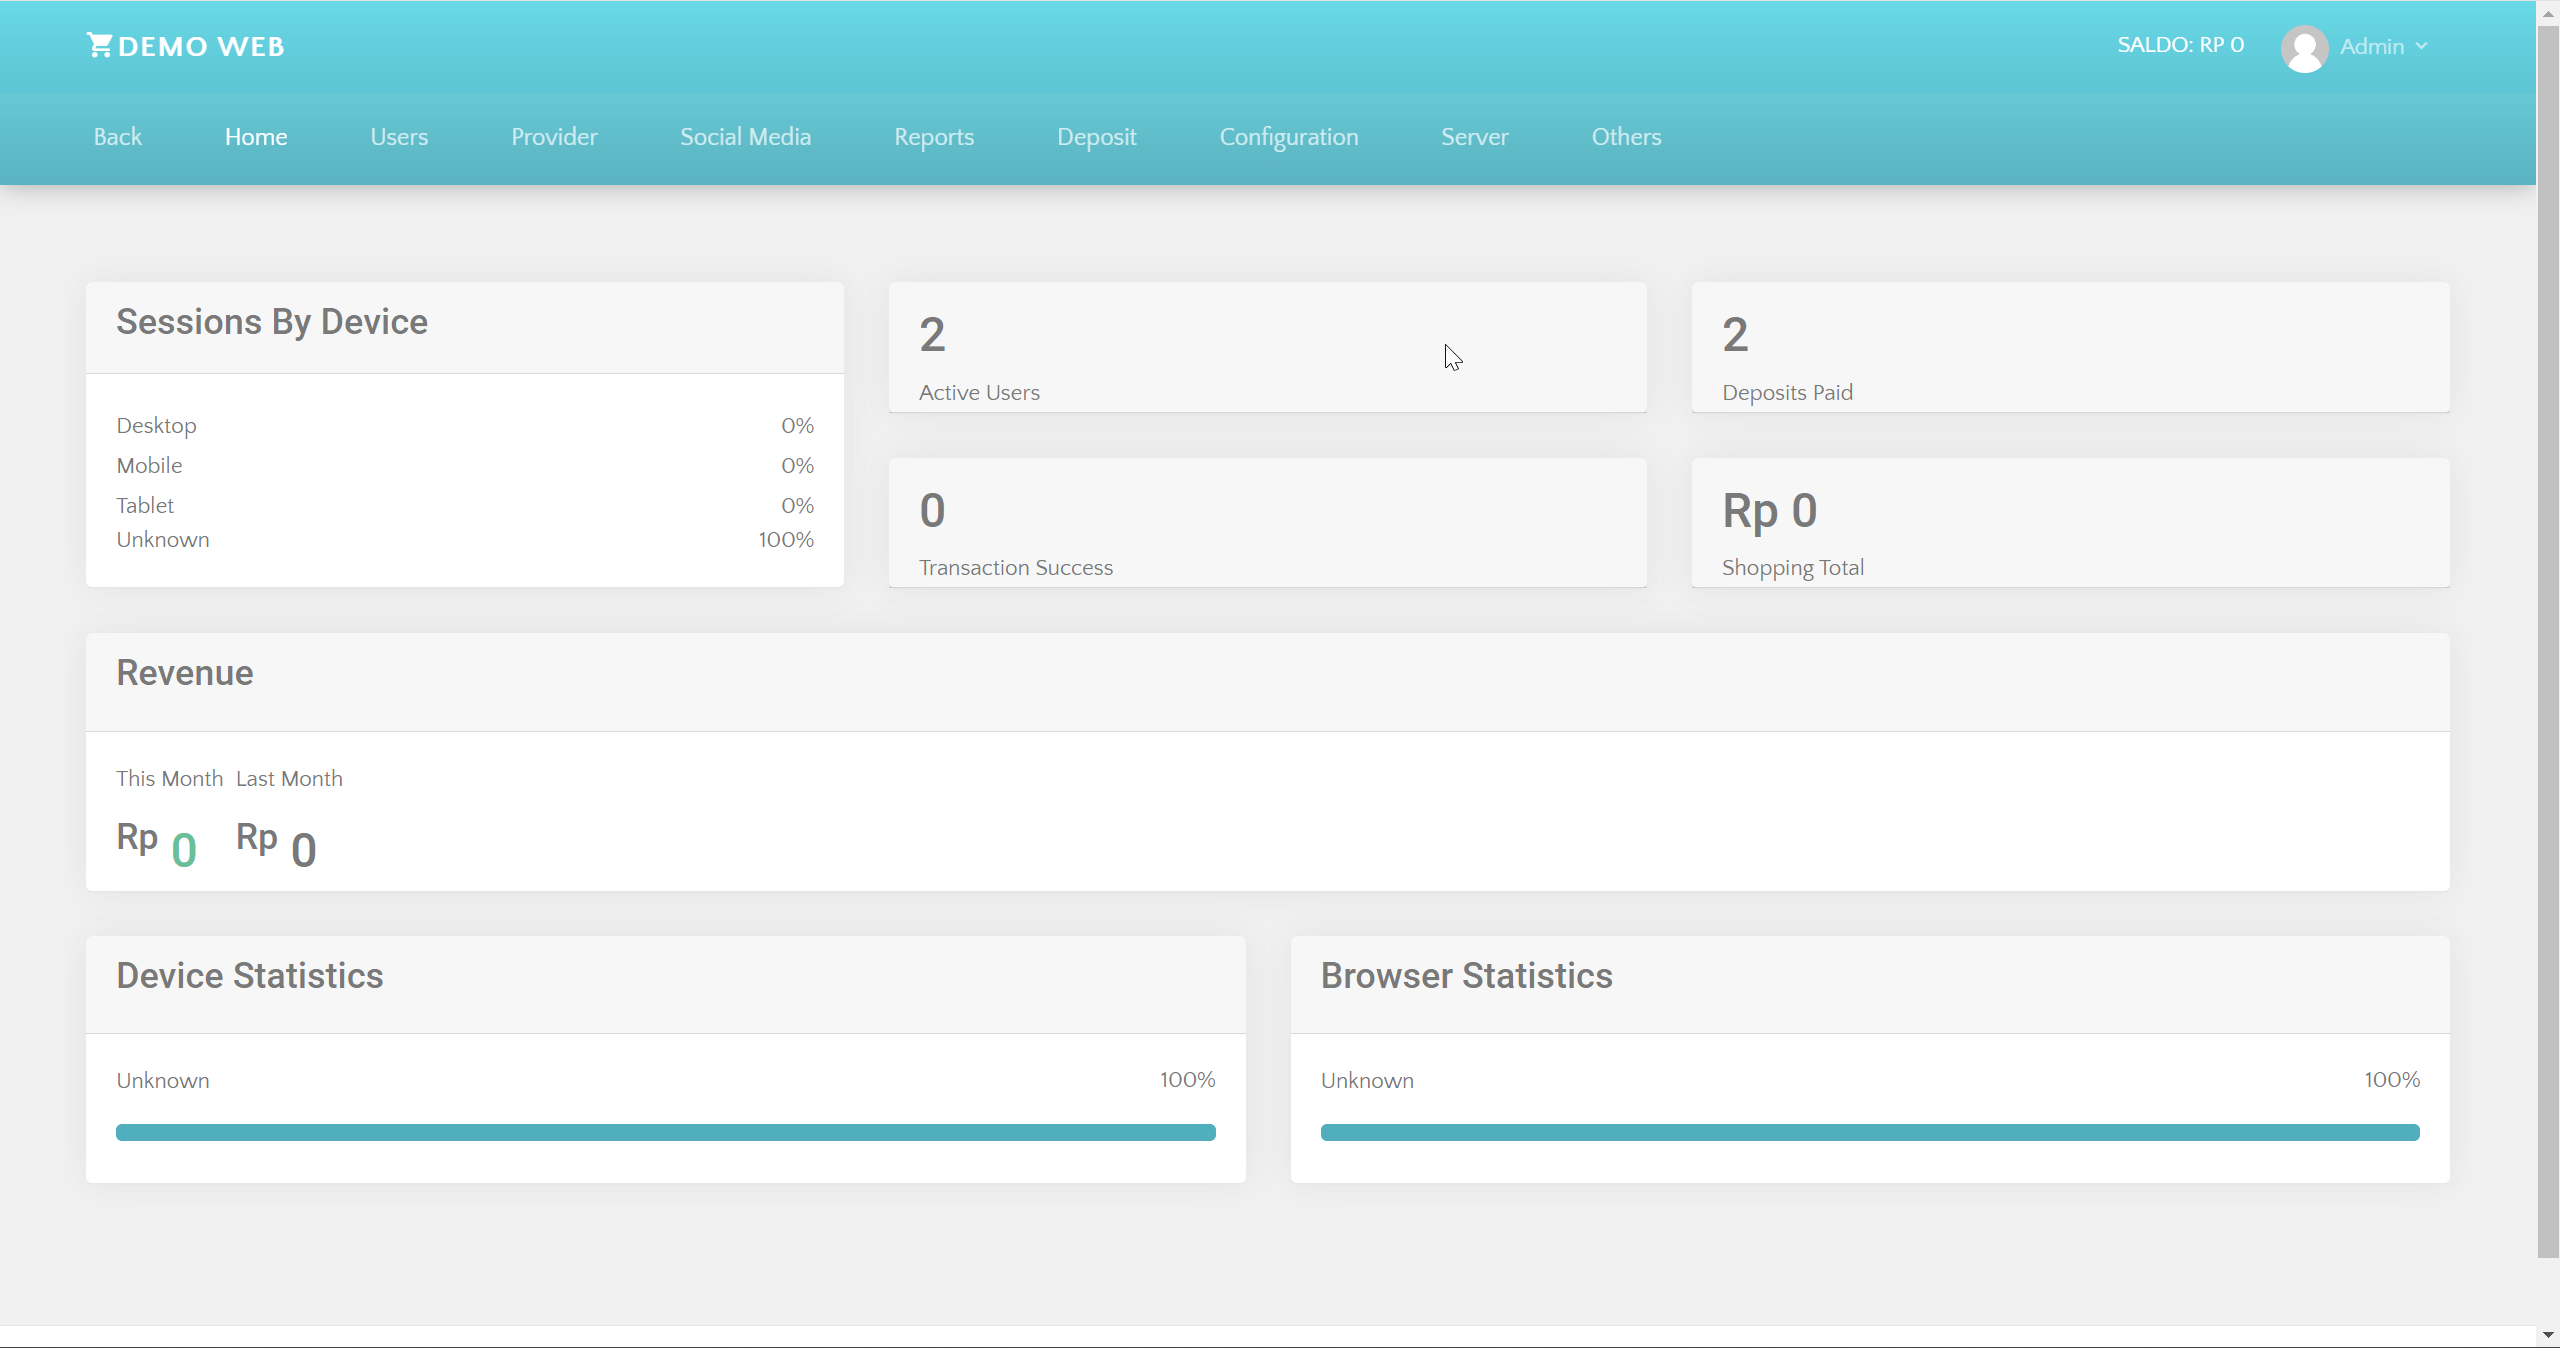
Task: Expand the Users menu
Action: click(398, 137)
